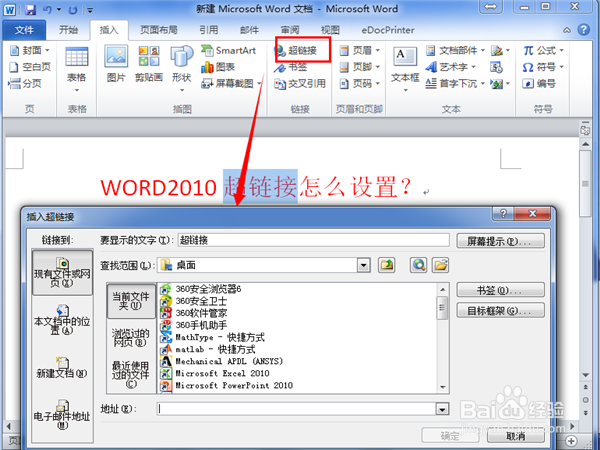Click Hyperlink (超链接) in ribbon
The width and height of the screenshot is (600, 450).
297,50
